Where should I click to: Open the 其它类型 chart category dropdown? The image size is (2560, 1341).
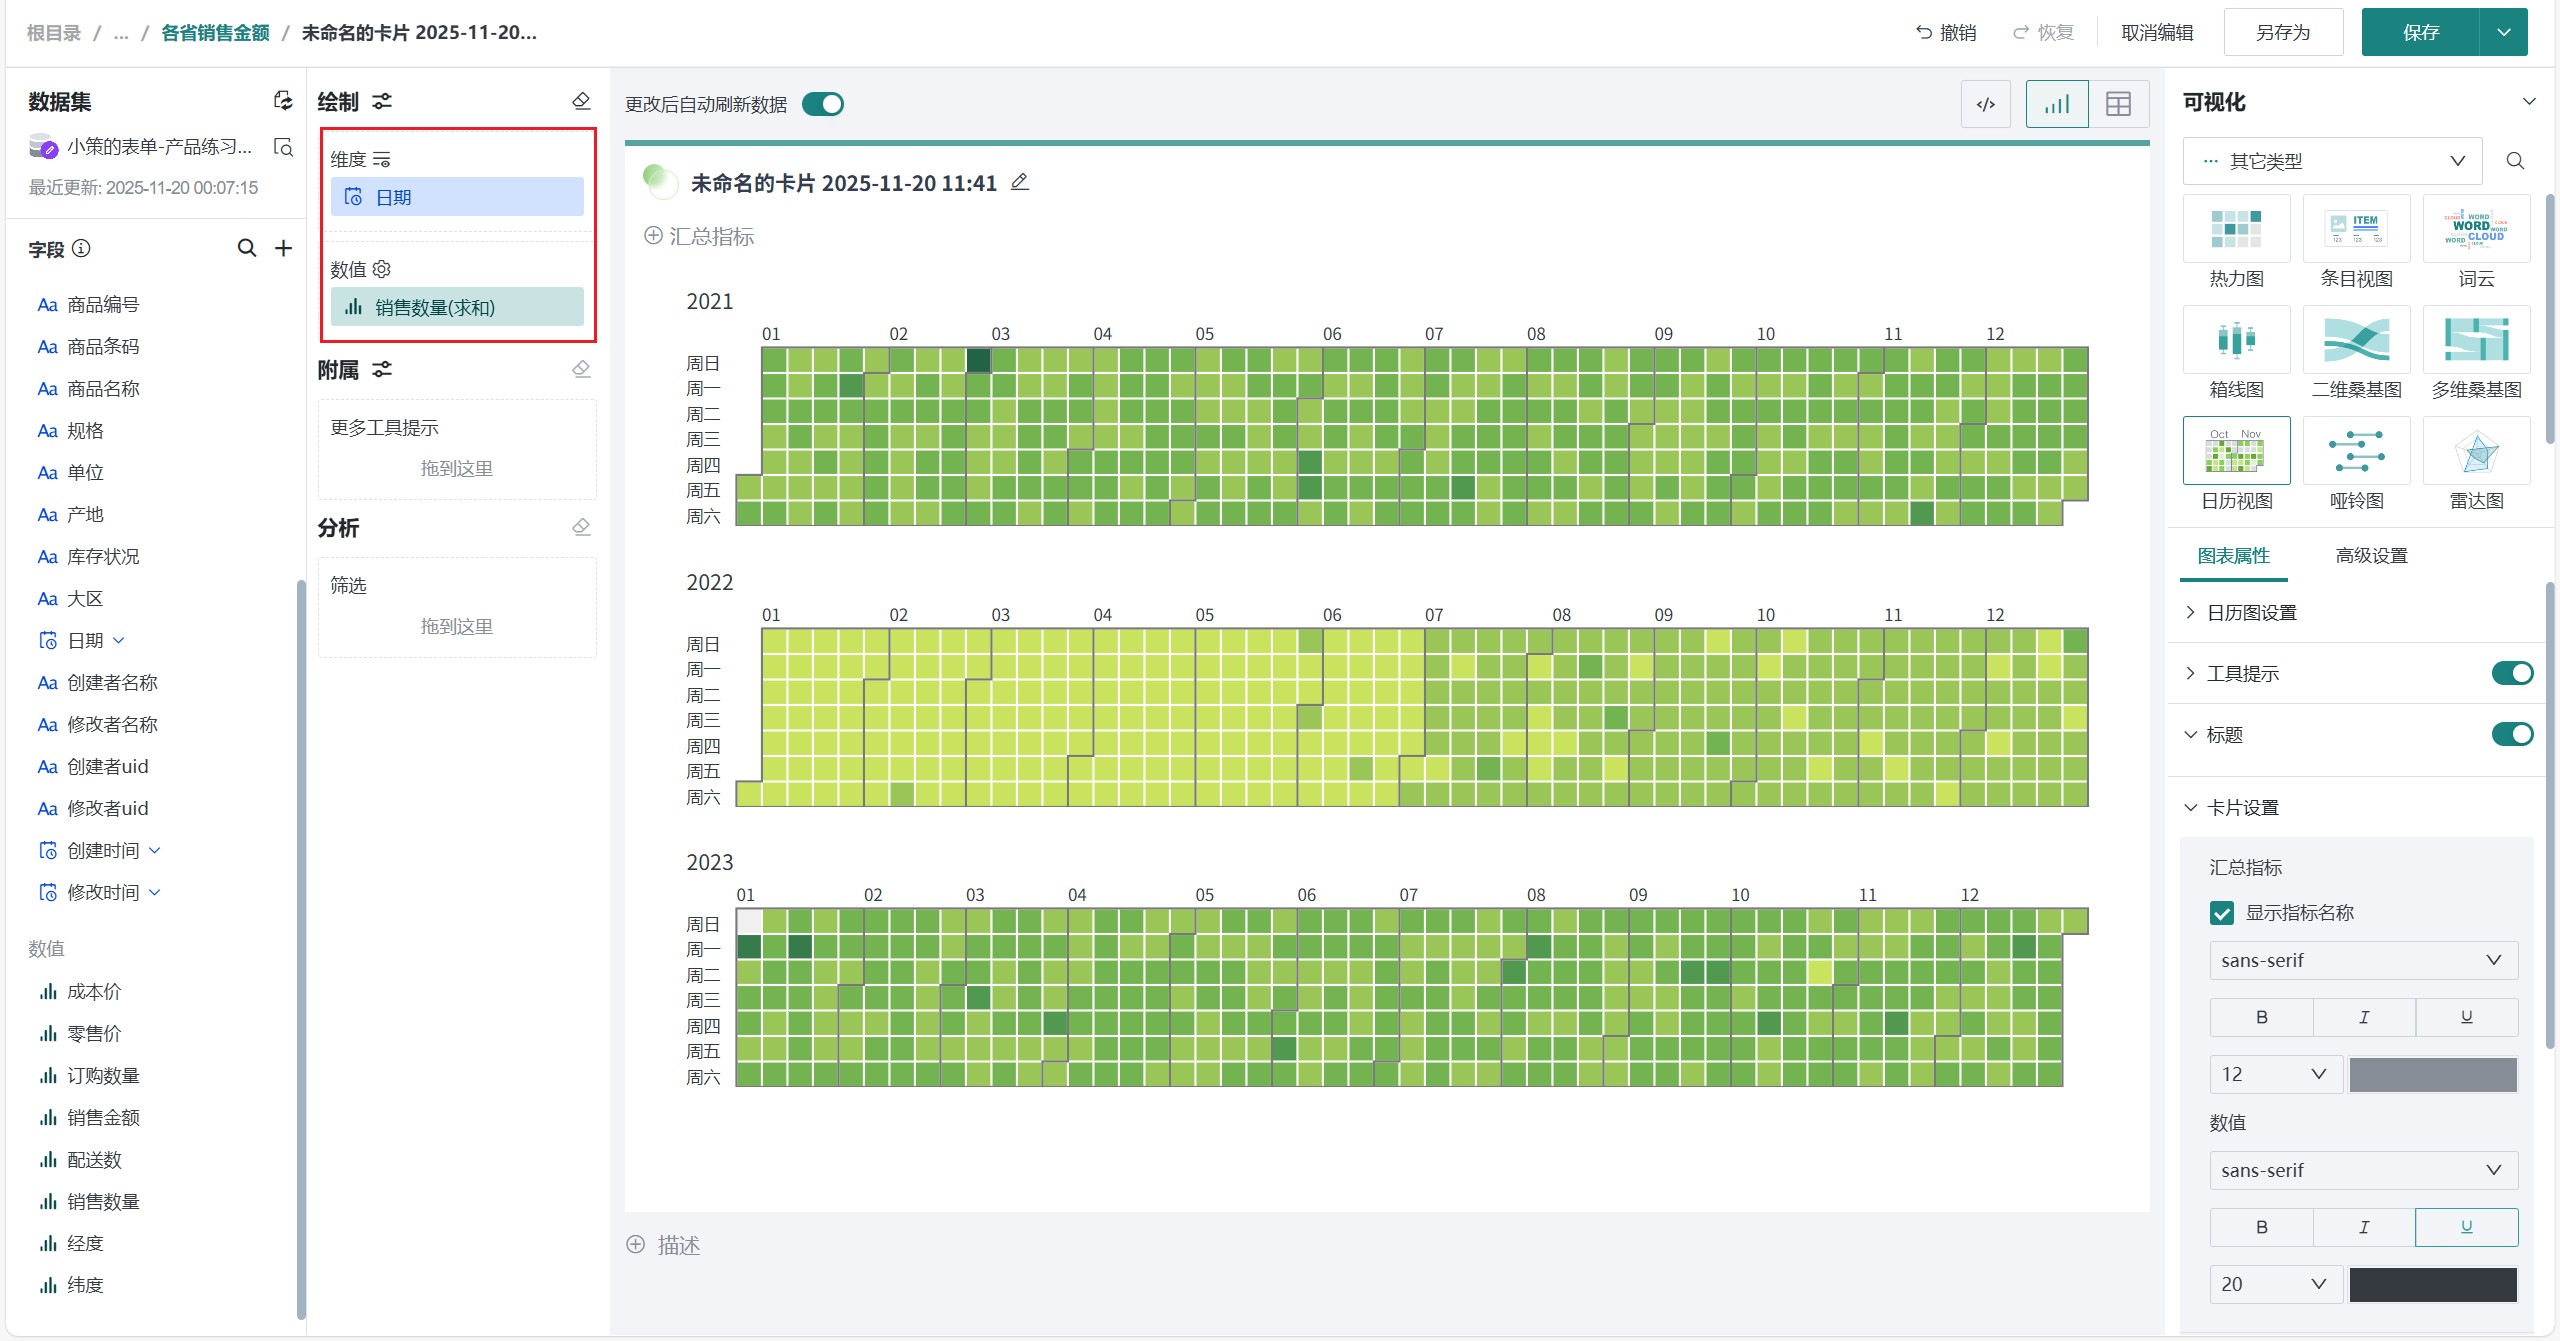coord(2332,161)
